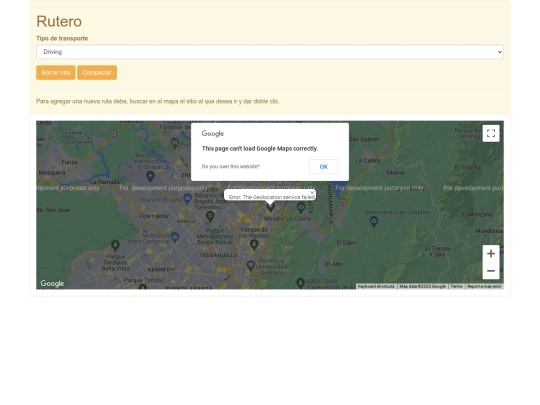Open Report a map error link
This screenshot has height=405, width=540.
[x=484, y=287]
